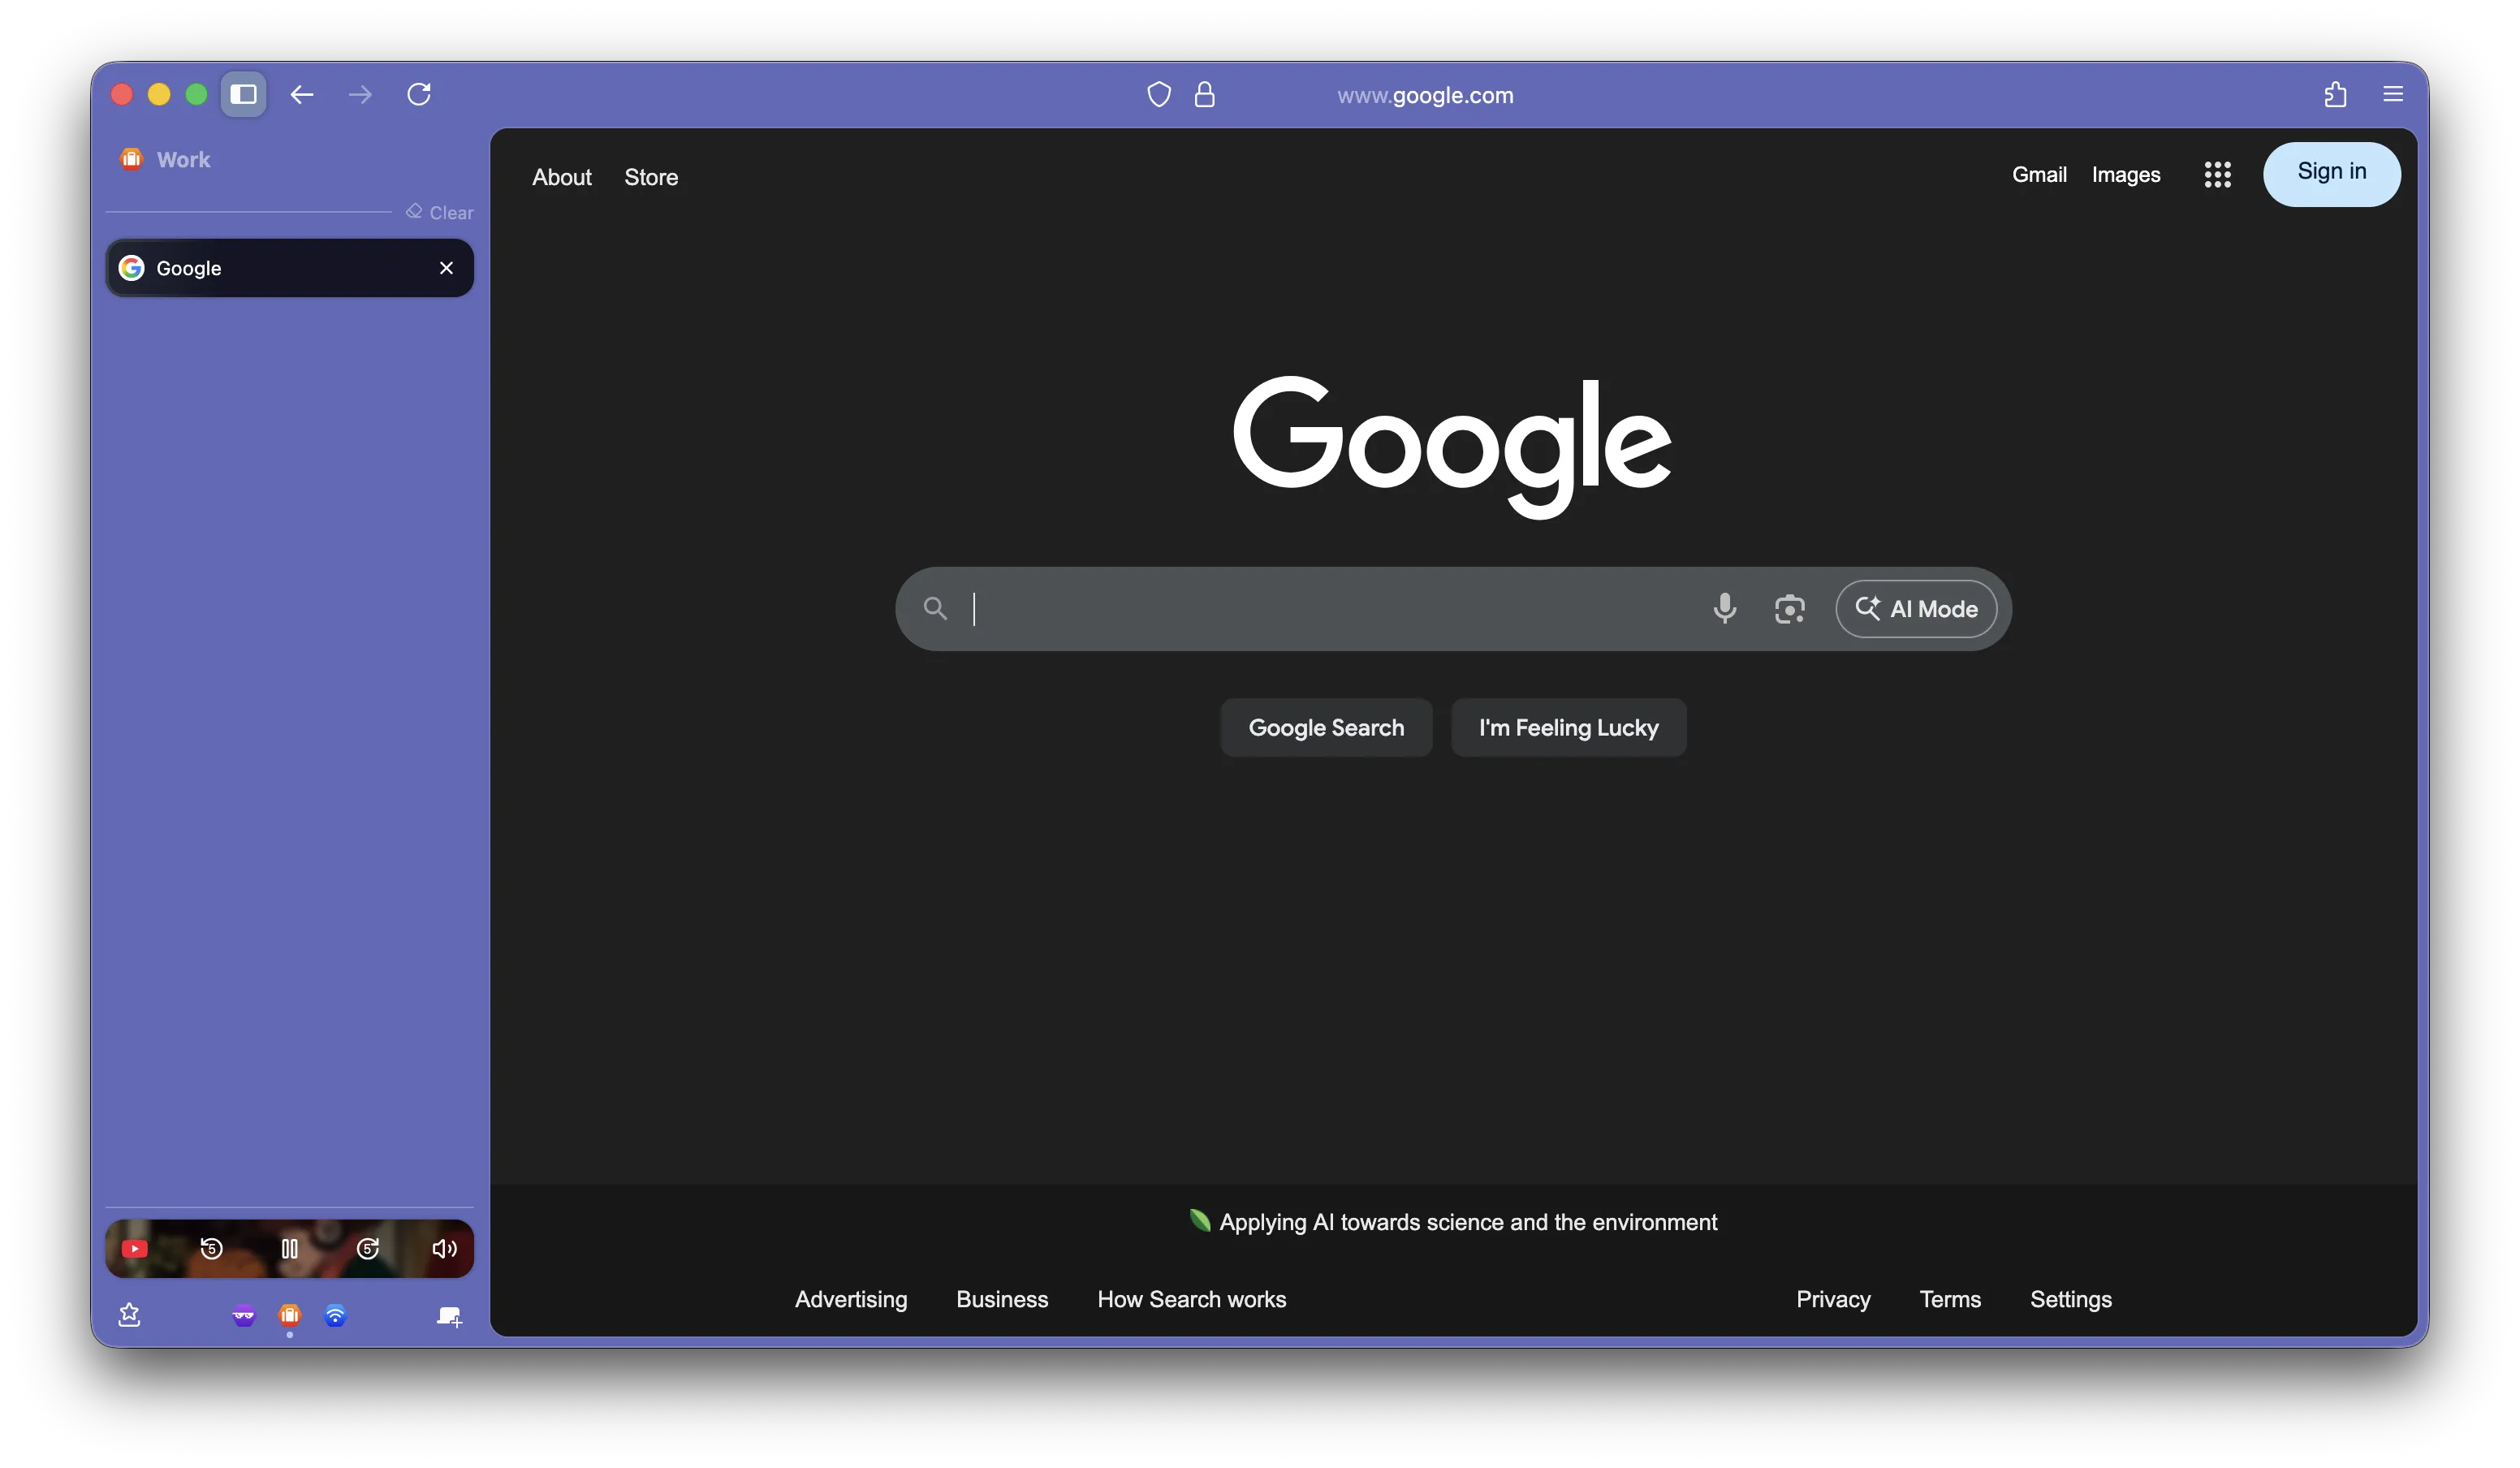Switch to purple sunglasses workspace
The width and height of the screenshot is (2520, 1468).
point(243,1316)
